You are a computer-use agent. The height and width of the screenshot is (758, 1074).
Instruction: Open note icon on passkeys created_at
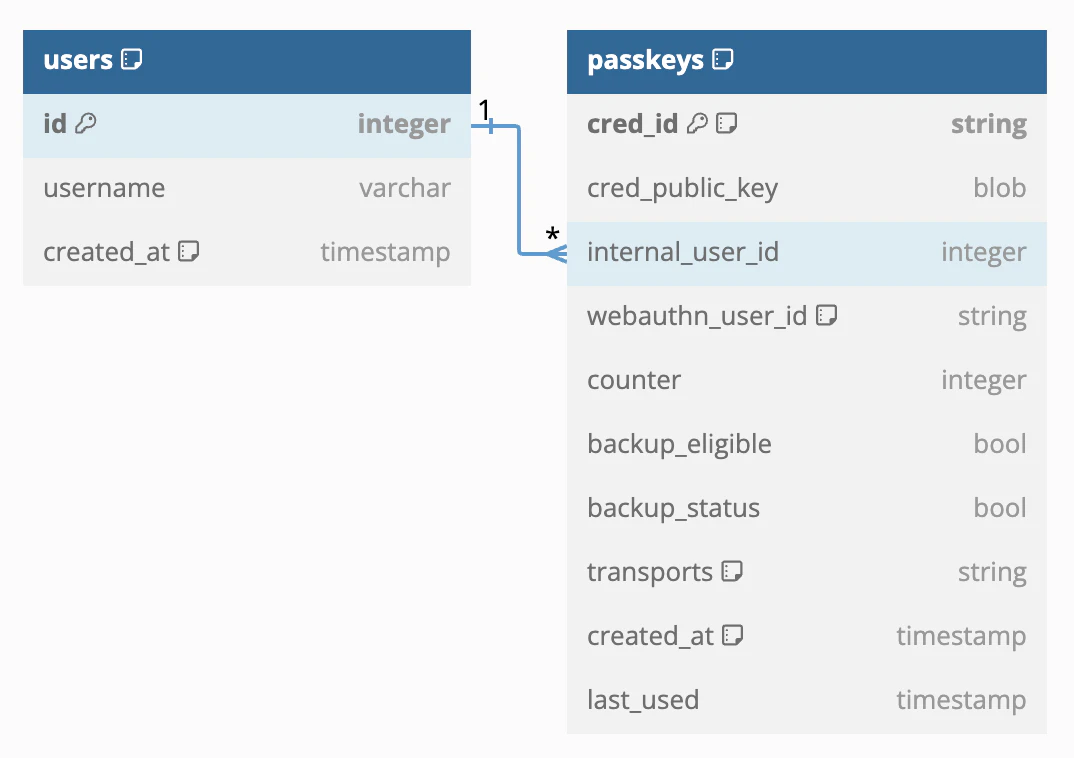(733, 635)
